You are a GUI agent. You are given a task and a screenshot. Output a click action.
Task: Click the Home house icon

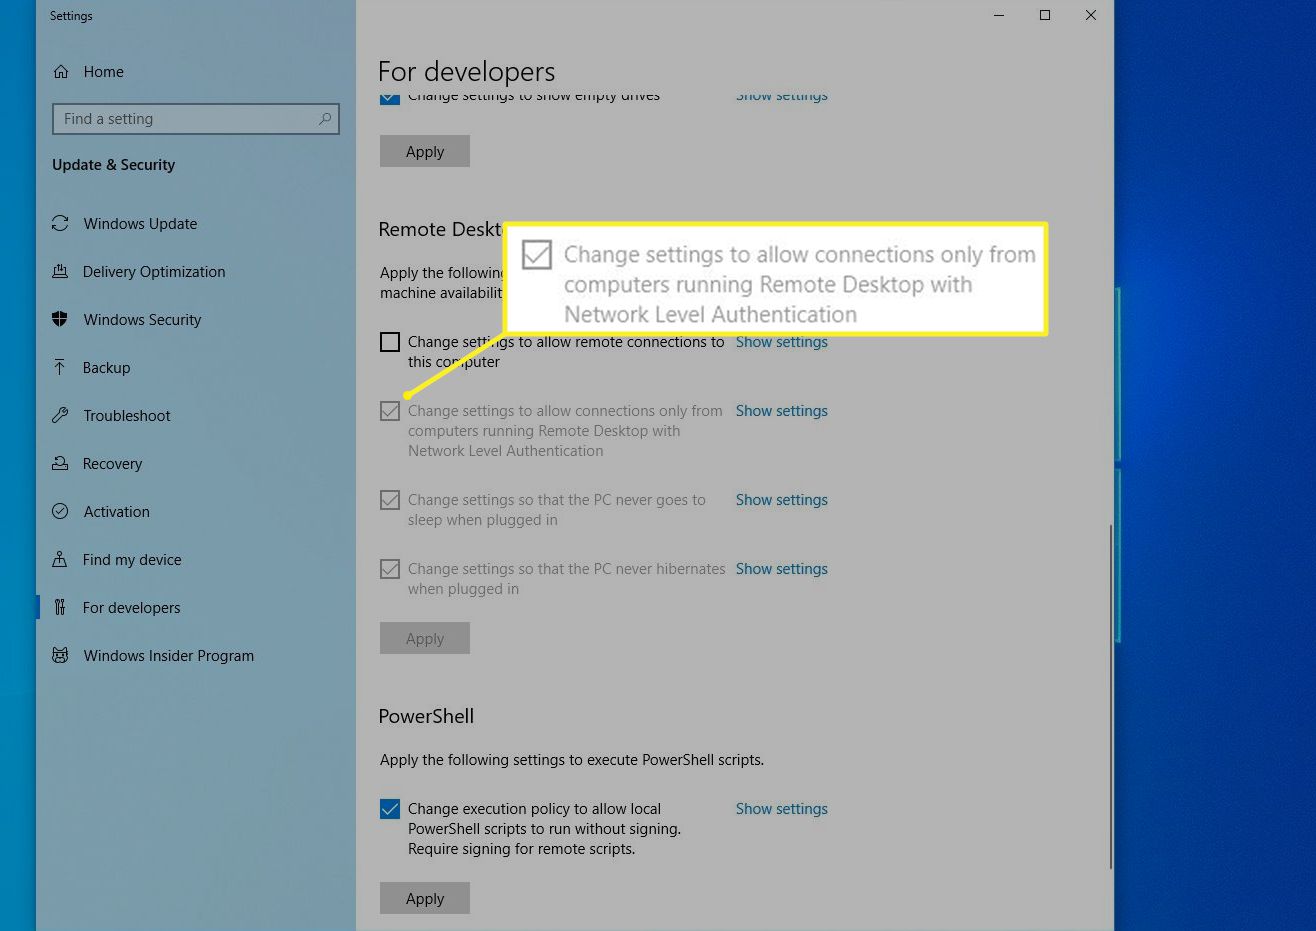tap(61, 72)
